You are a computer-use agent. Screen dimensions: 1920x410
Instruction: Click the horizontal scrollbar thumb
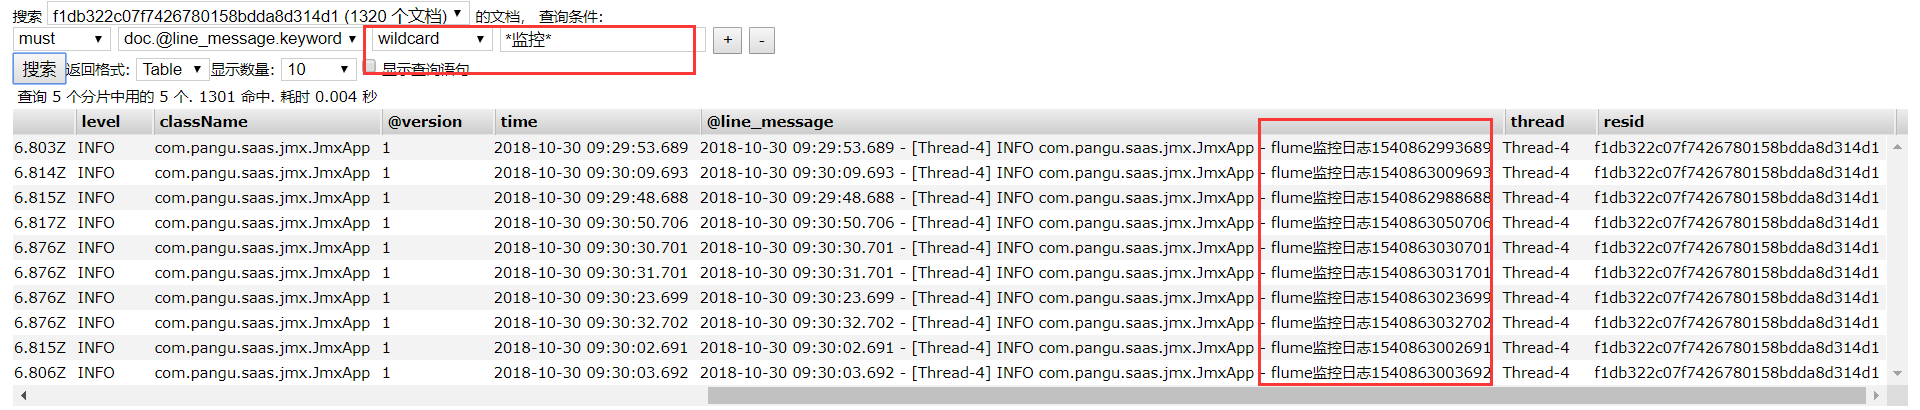click(x=1287, y=396)
